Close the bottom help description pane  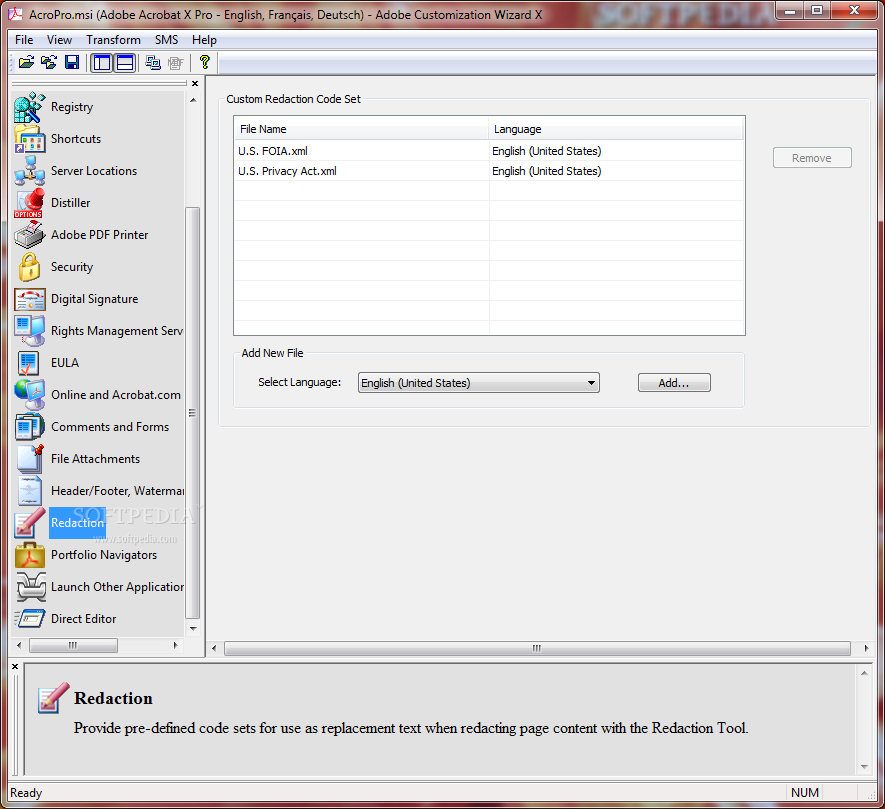click(x=15, y=667)
